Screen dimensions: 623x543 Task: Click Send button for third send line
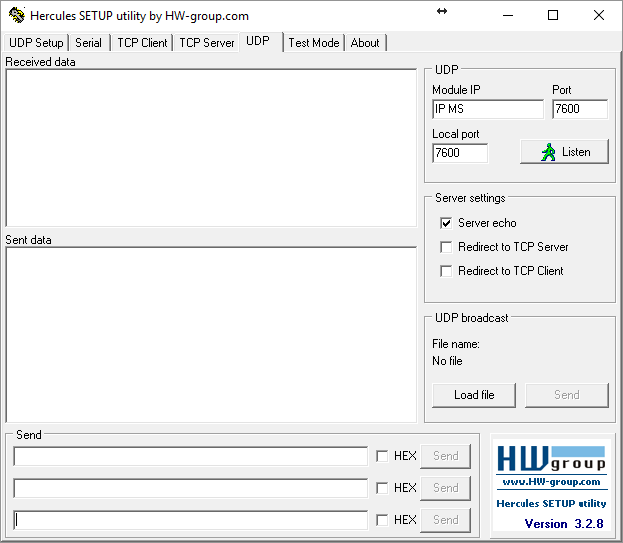coord(445,520)
